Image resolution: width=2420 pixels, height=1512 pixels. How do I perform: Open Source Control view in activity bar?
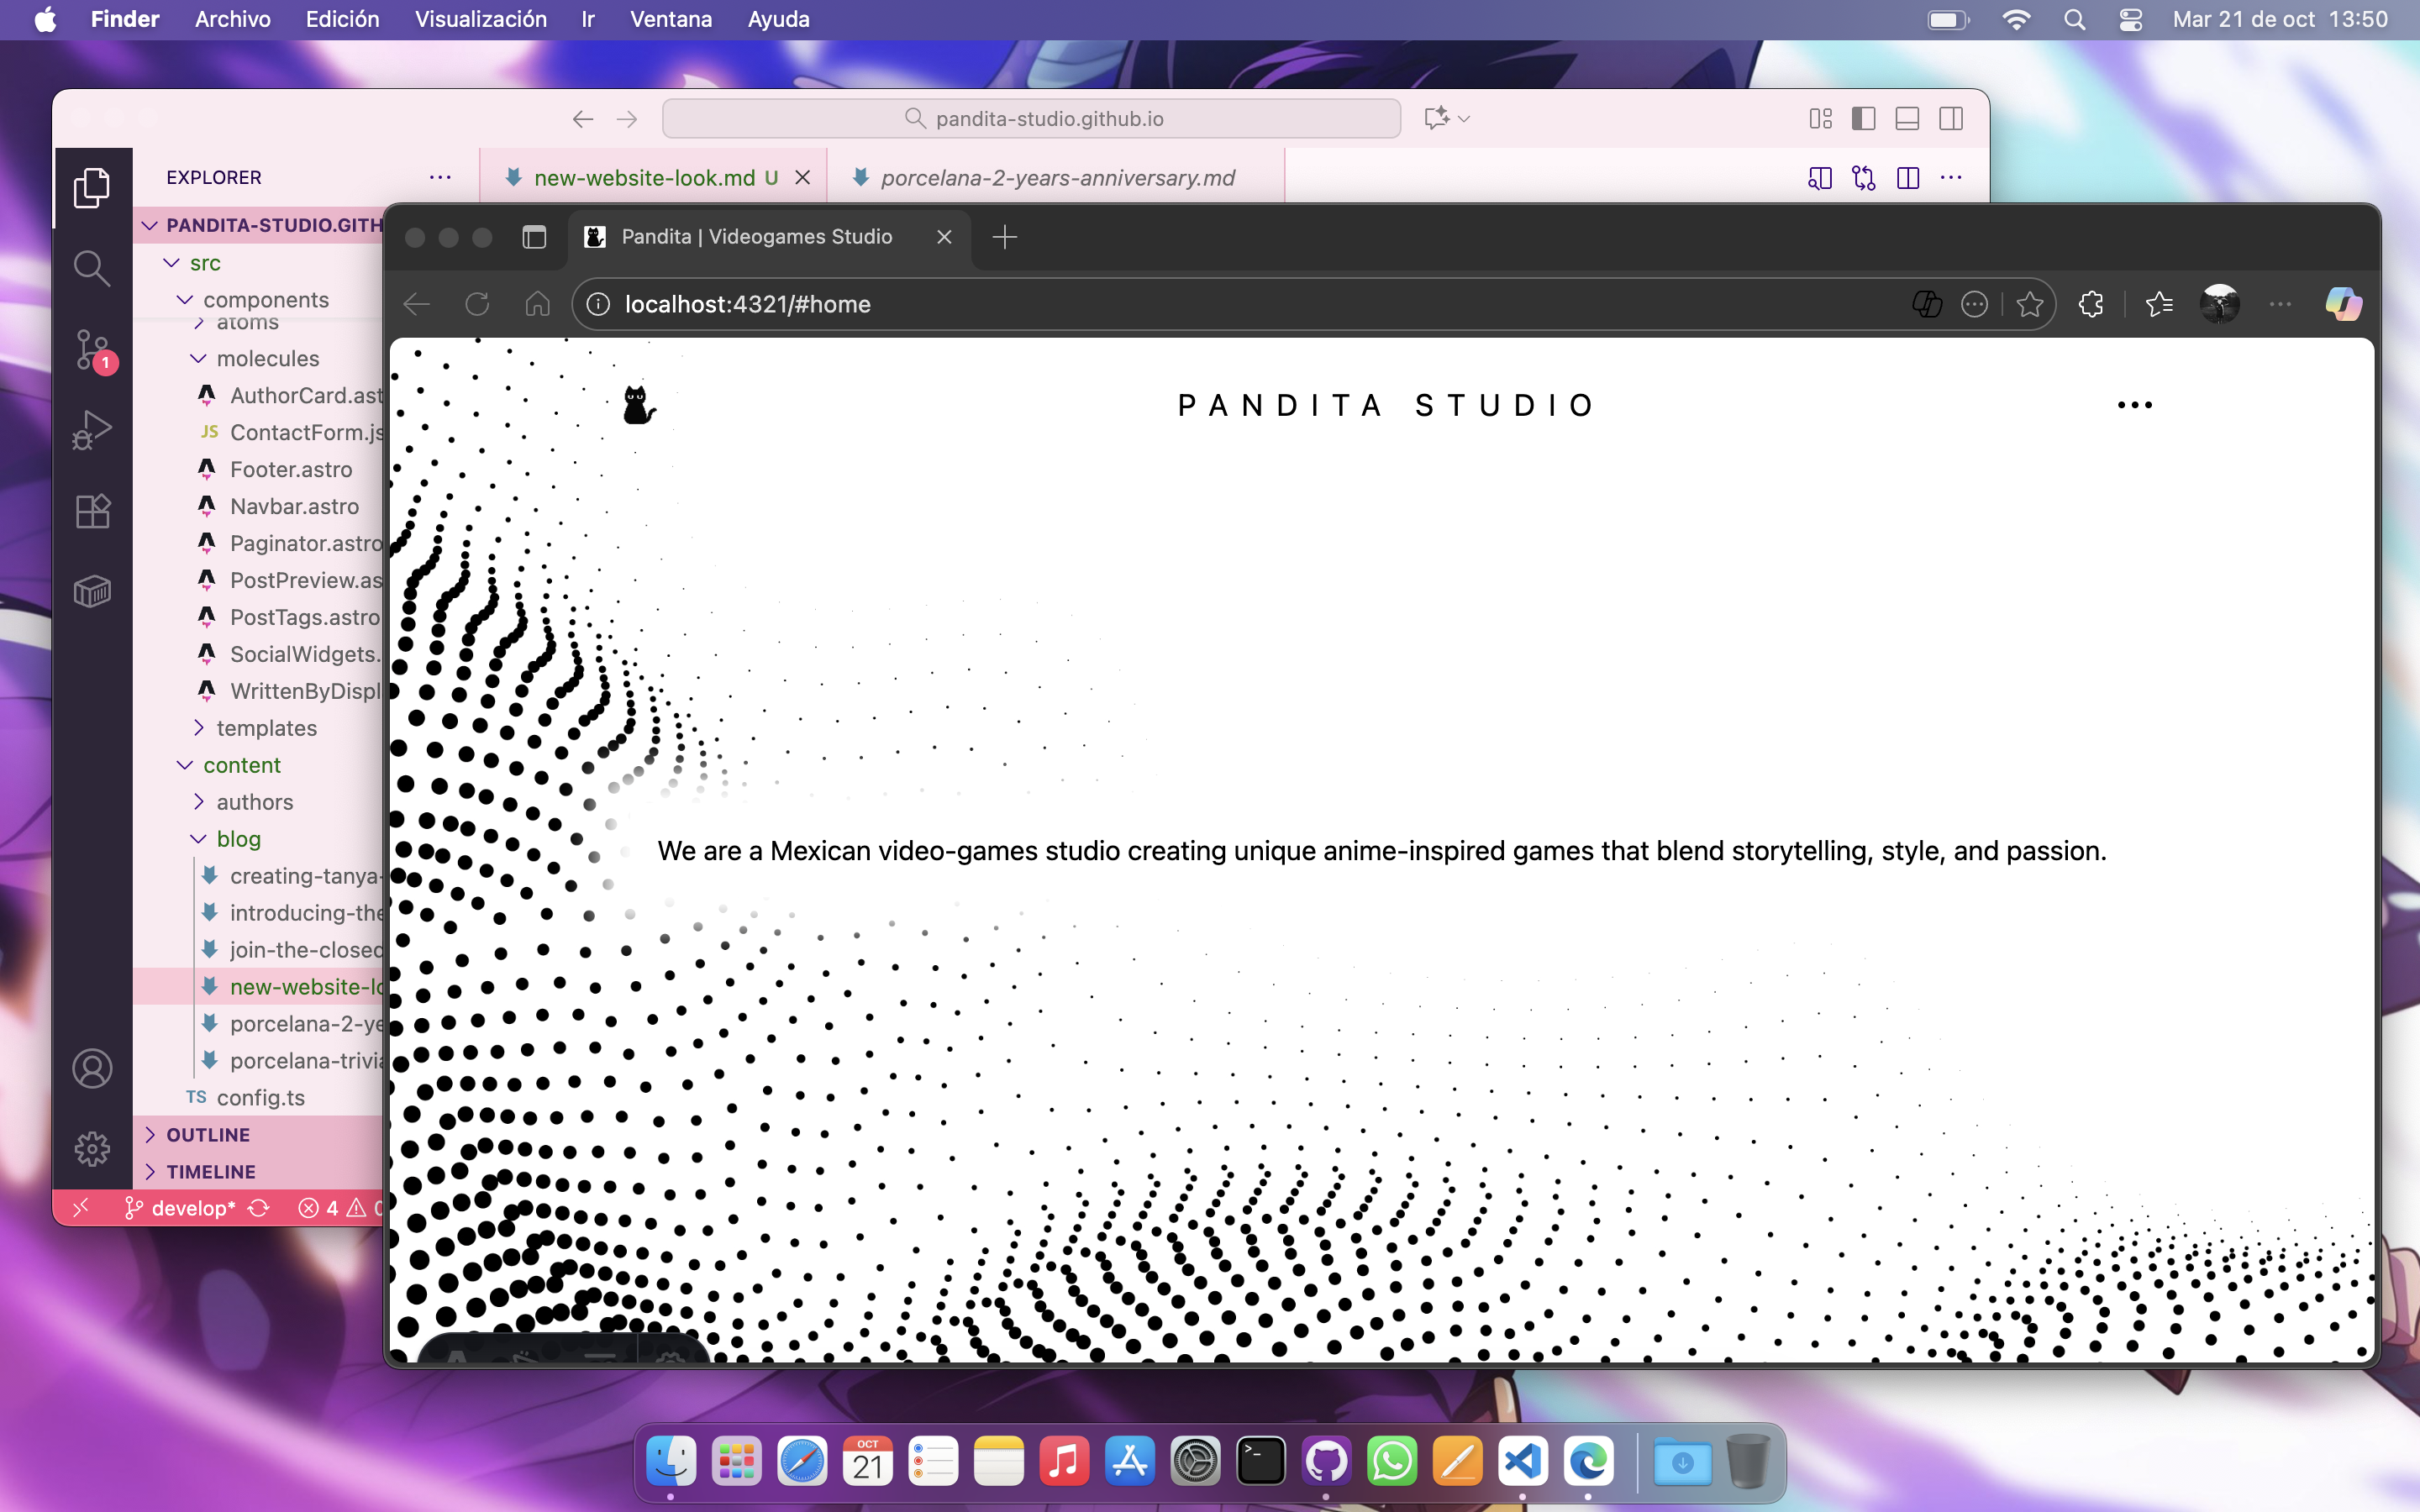[x=92, y=349]
